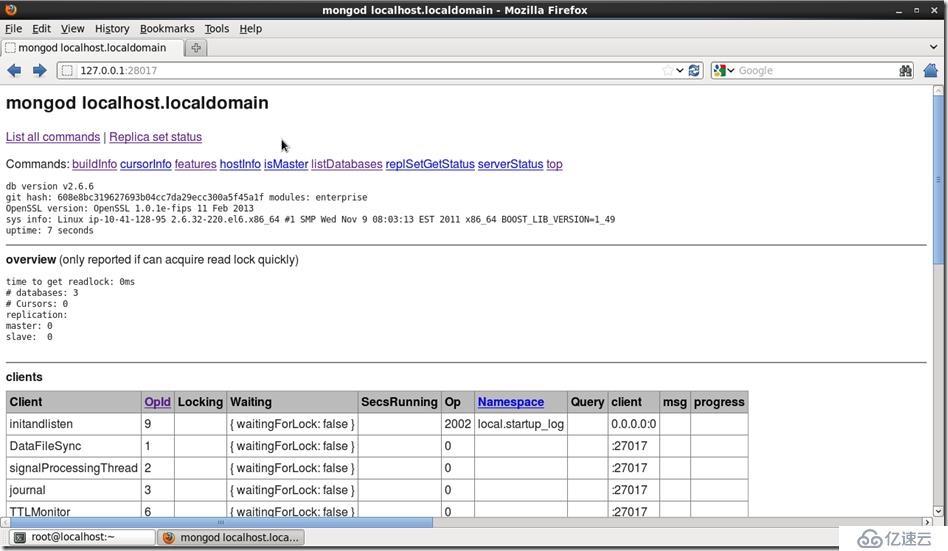The height and width of the screenshot is (551, 948).
Task: Open the Help menu
Action: 250,28
